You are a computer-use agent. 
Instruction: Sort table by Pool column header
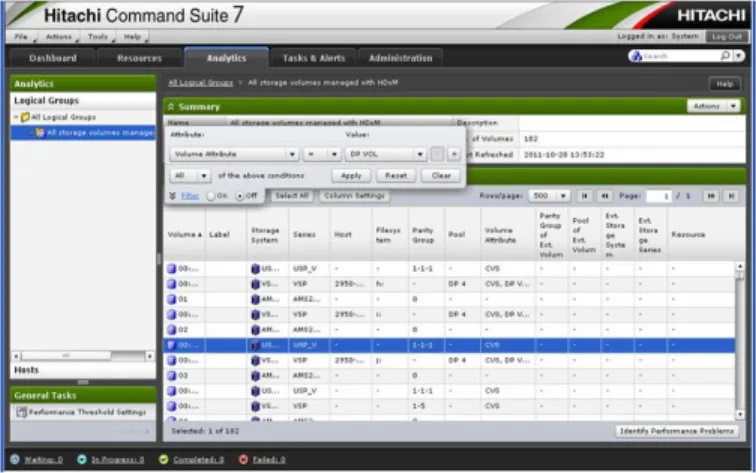pos(462,235)
